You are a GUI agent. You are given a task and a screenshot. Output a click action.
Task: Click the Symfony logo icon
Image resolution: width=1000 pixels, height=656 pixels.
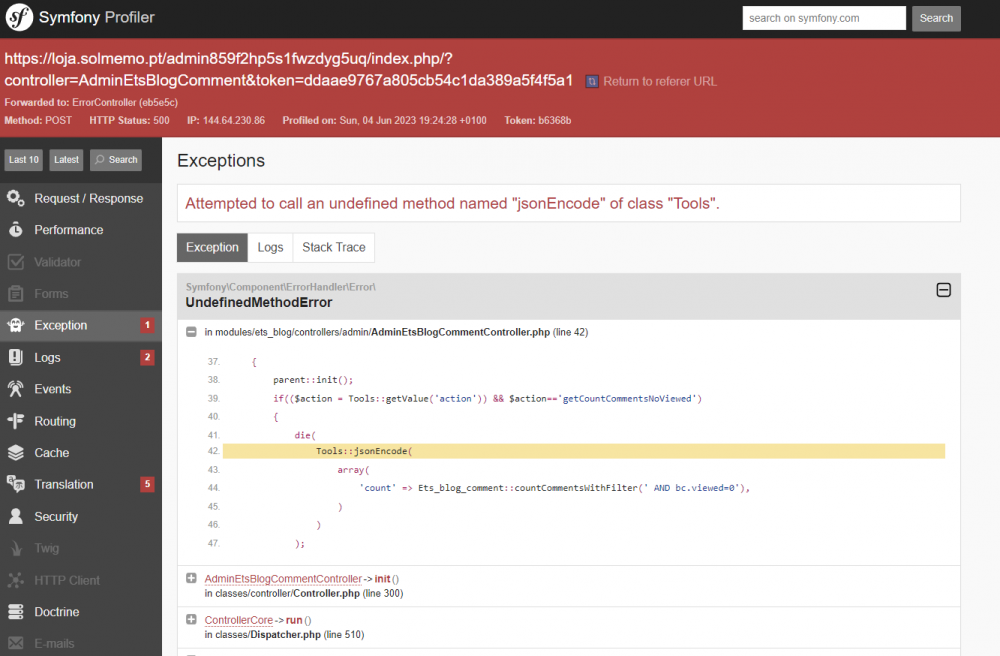pyautogui.click(x=19, y=18)
